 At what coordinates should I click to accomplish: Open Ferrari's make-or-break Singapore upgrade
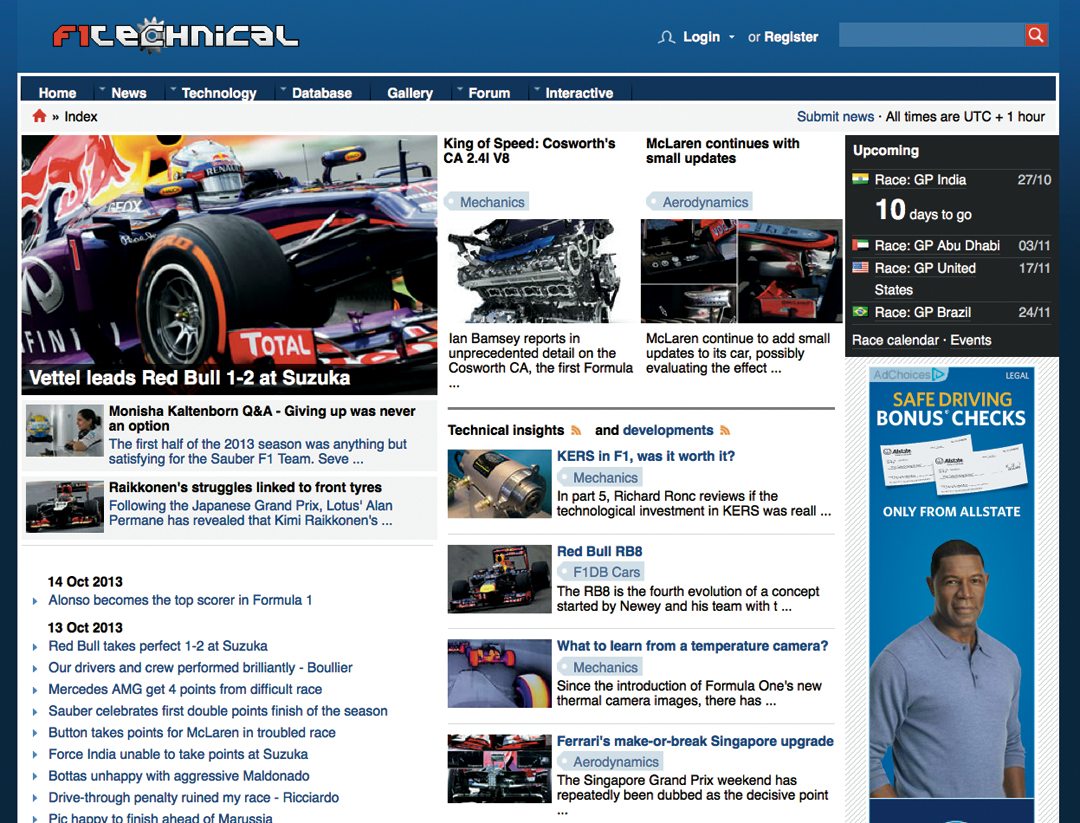click(695, 741)
